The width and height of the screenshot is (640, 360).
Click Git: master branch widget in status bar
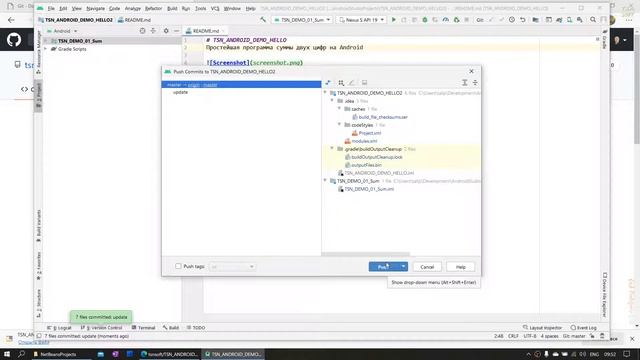(x=574, y=336)
